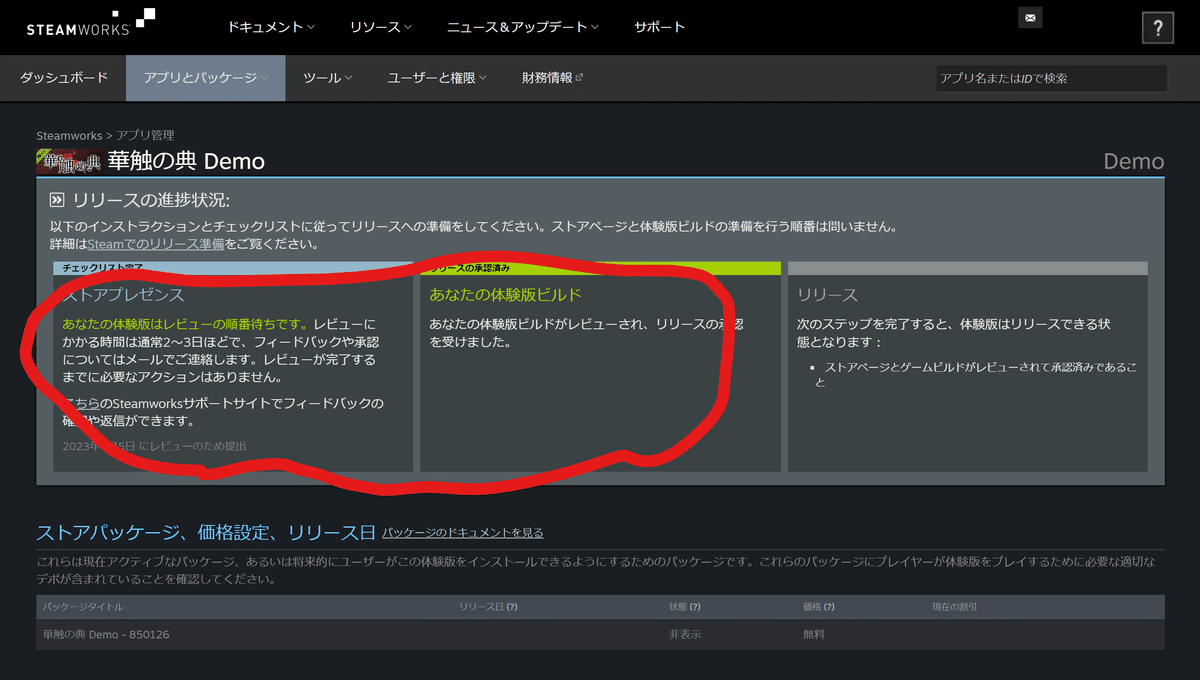Click the 状態 column header

click(685, 607)
